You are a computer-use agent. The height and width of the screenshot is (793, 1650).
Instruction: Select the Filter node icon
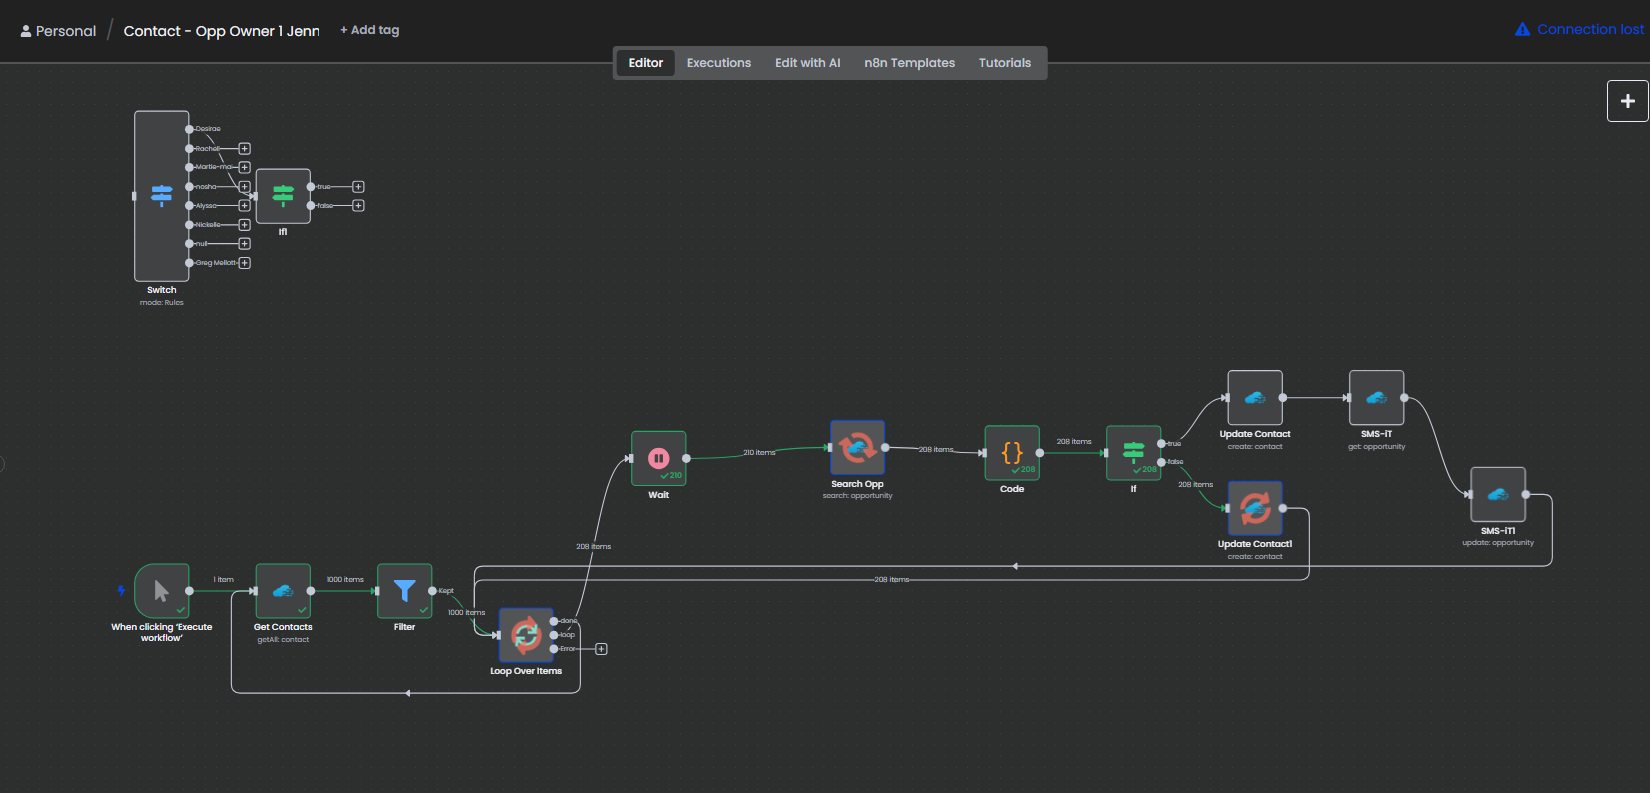pyautogui.click(x=404, y=590)
